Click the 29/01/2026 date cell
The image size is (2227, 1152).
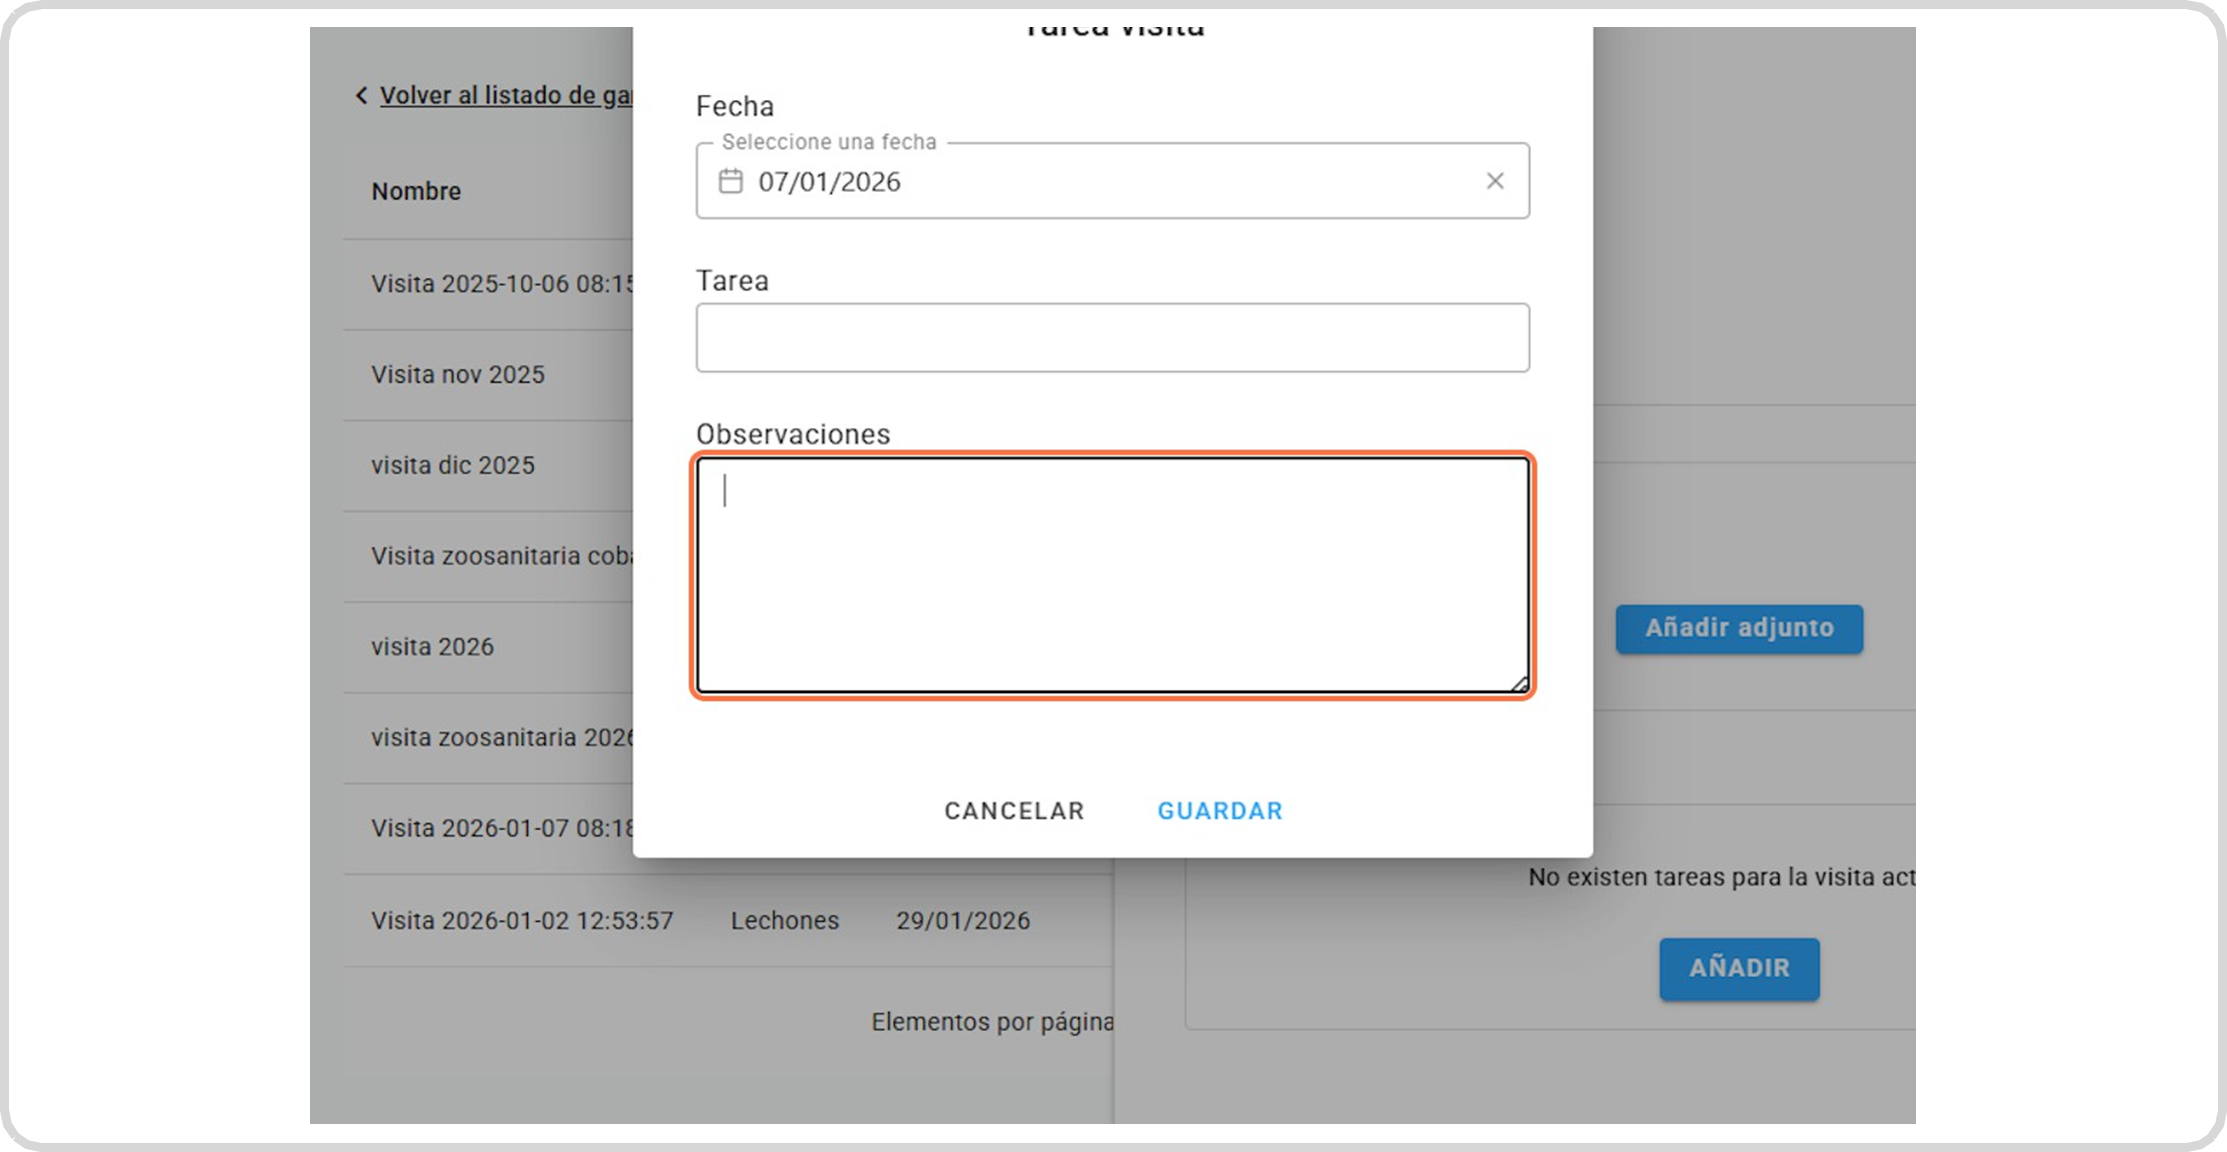(962, 921)
